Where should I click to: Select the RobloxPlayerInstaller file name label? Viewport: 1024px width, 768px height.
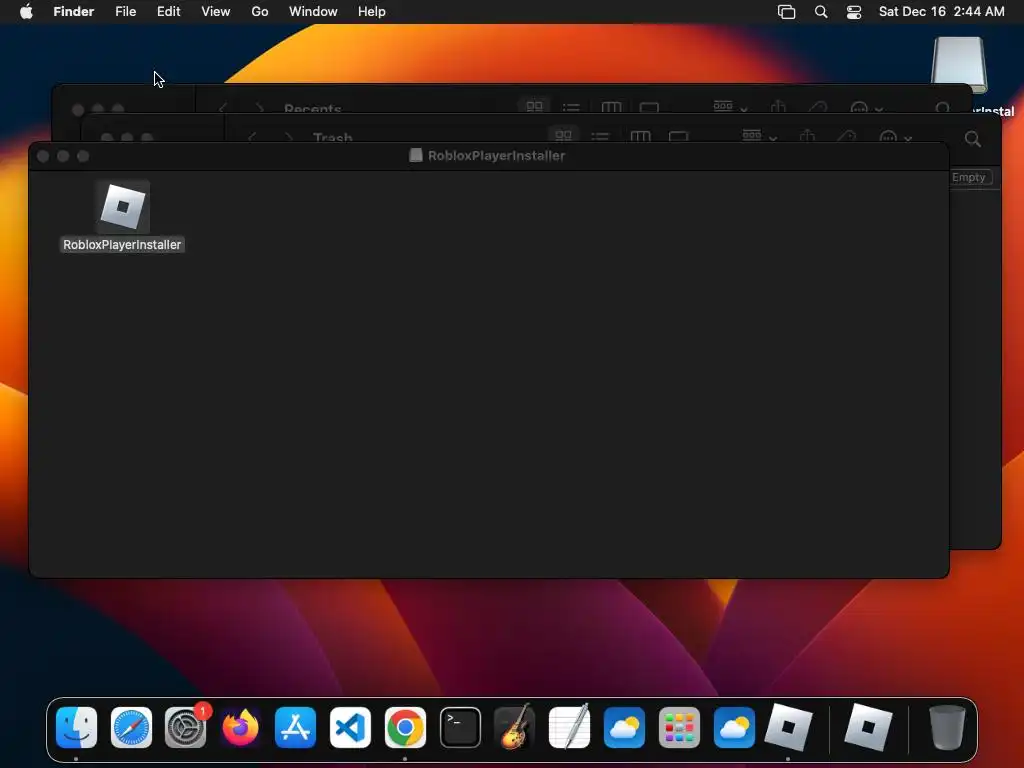[x=122, y=245]
